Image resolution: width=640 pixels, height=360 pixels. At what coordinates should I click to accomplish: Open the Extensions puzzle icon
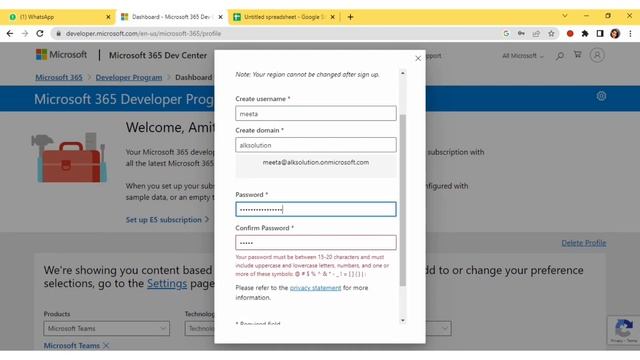[x=585, y=33]
